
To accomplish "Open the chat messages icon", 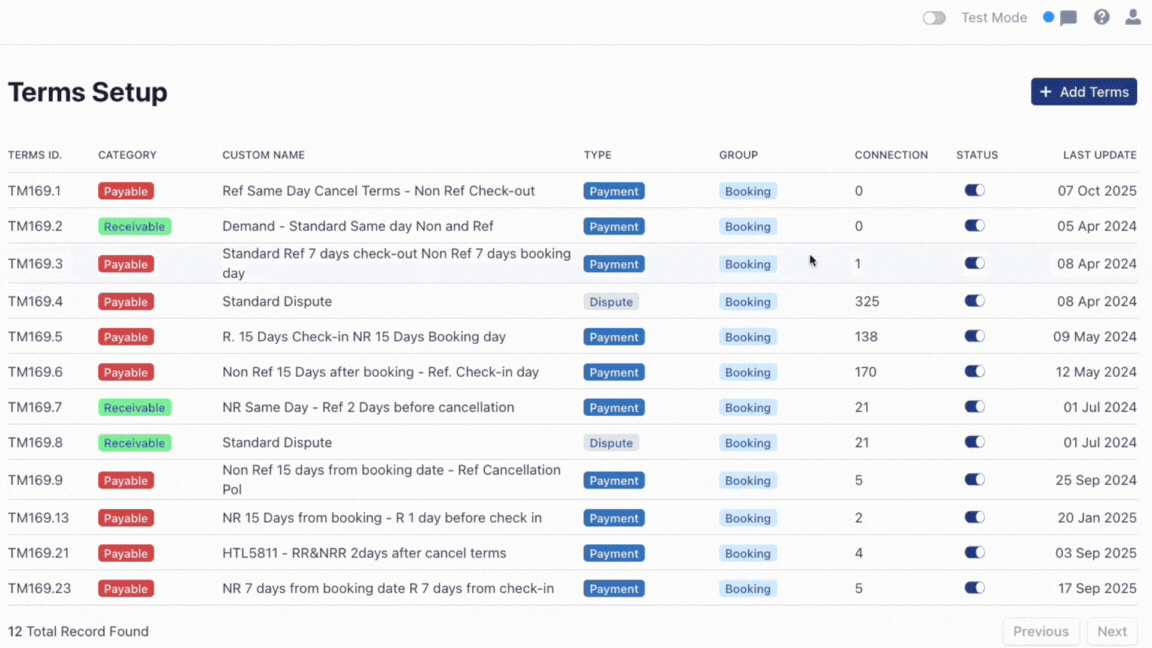I will pyautogui.click(x=1069, y=18).
